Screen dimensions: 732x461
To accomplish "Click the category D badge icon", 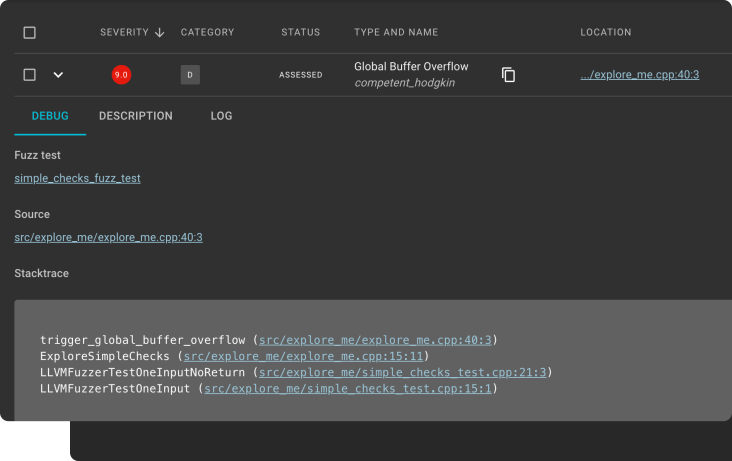I will click(189, 75).
